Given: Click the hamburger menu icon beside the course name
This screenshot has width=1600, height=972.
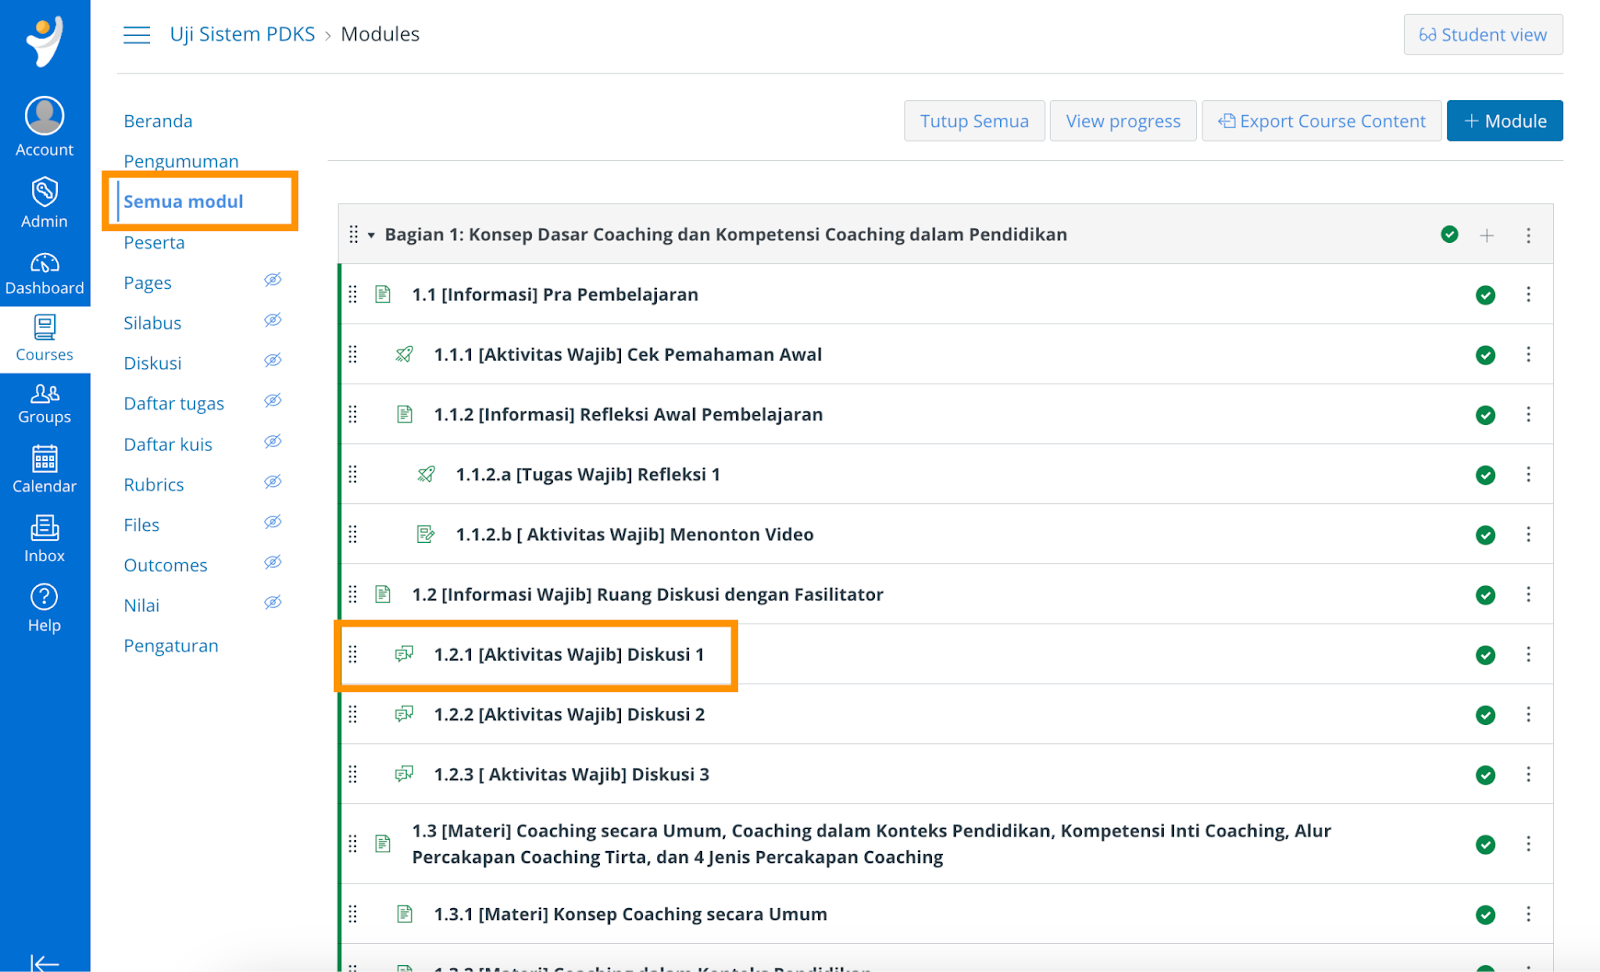Looking at the screenshot, I should tap(137, 35).
